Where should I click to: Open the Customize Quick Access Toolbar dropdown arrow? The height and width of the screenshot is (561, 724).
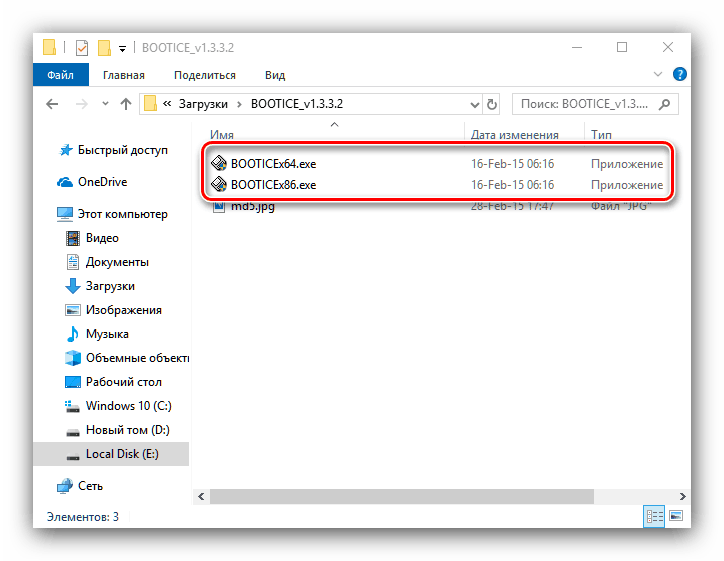click(x=122, y=48)
